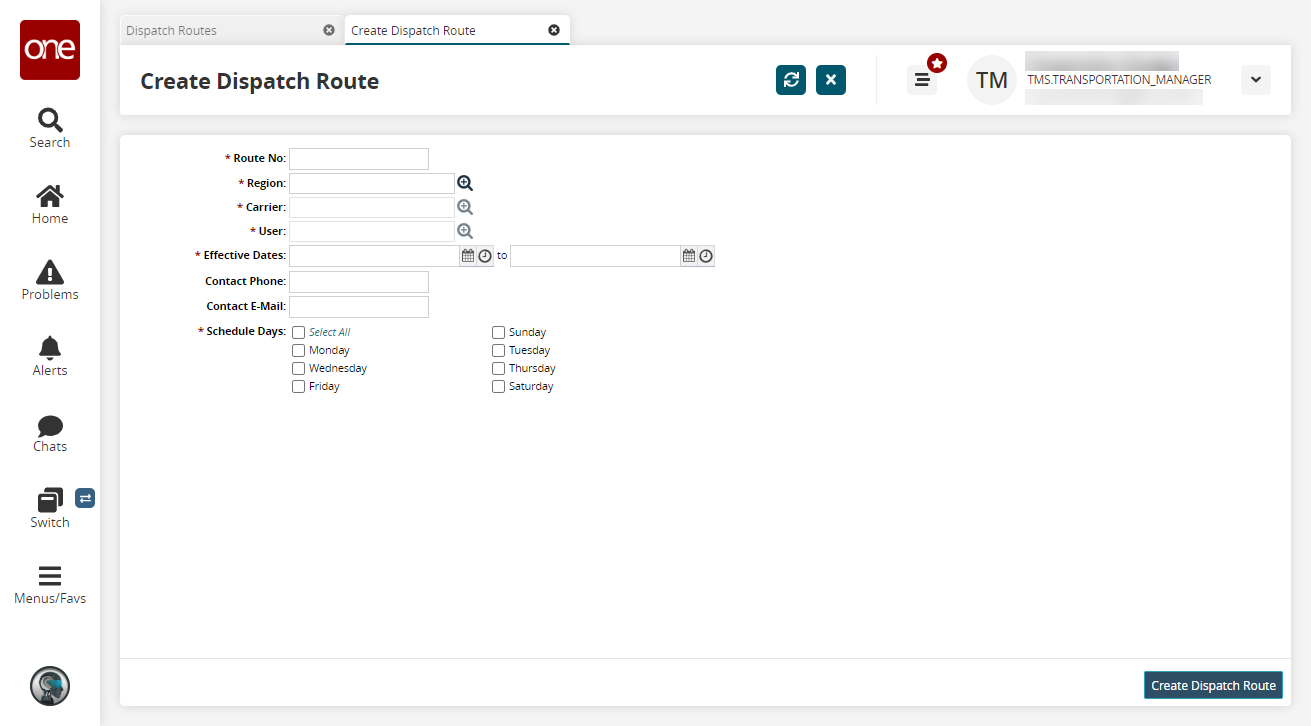Focus the Effective Dates start field
The width and height of the screenshot is (1311, 726).
[x=374, y=256]
